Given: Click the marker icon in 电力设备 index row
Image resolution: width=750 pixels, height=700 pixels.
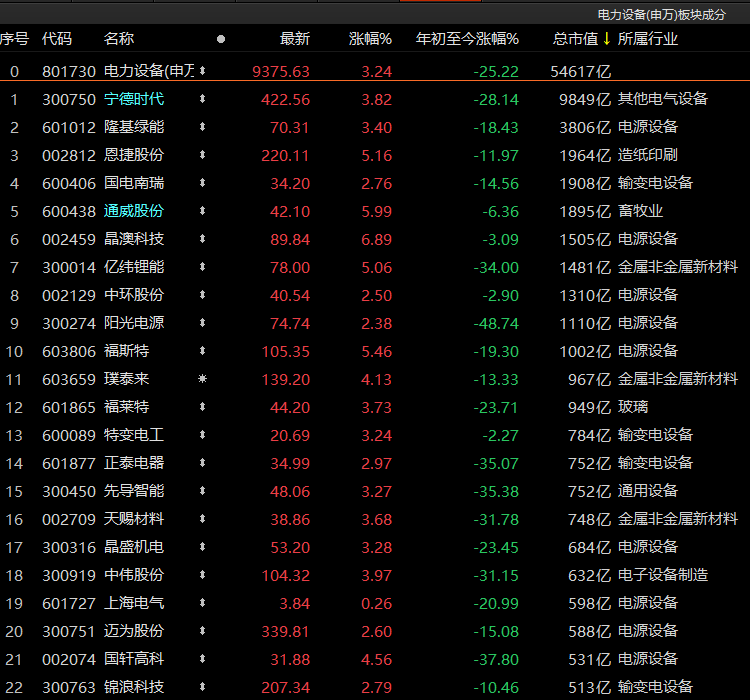Looking at the screenshot, I should click(x=203, y=71).
